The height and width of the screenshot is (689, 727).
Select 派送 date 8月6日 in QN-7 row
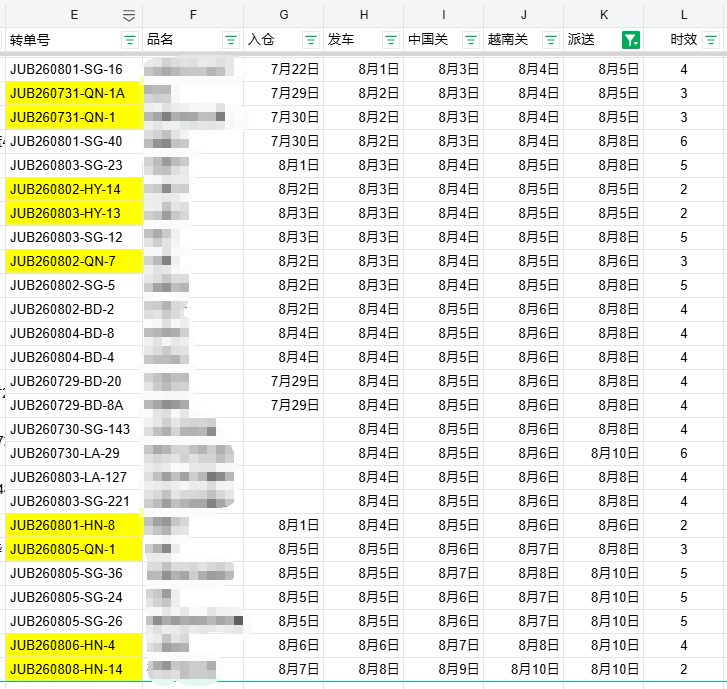pos(604,262)
